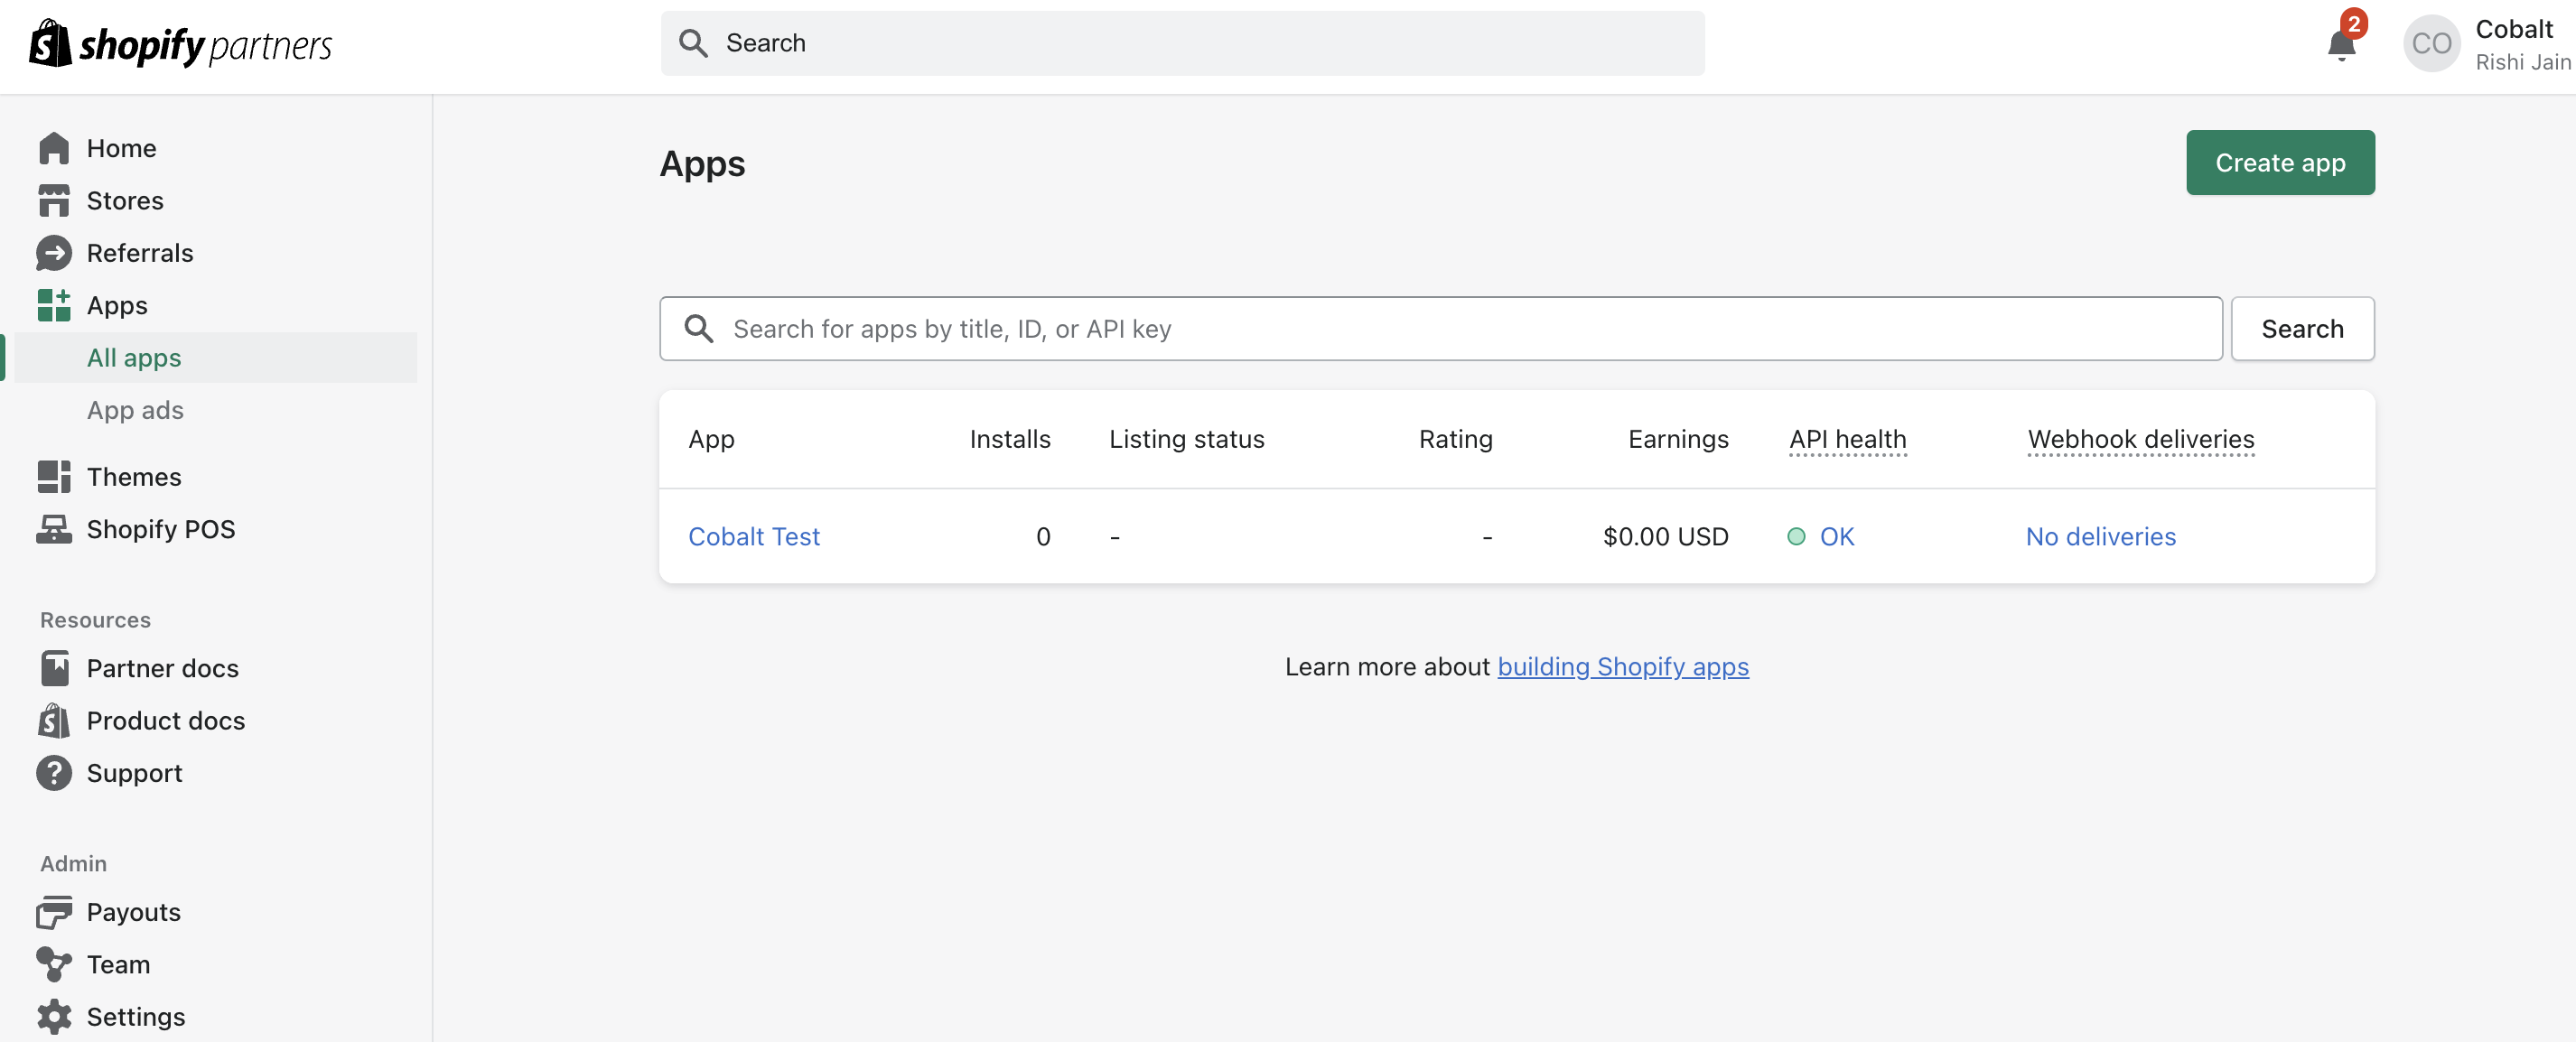Click the Create app button
This screenshot has height=1042, width=2576.
(x=2279, y=163)
